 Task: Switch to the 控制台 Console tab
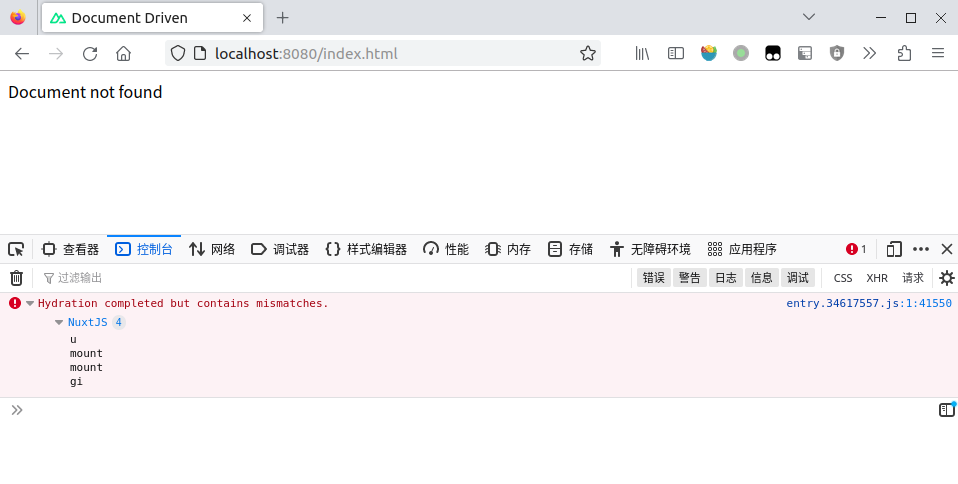[144, 249]
